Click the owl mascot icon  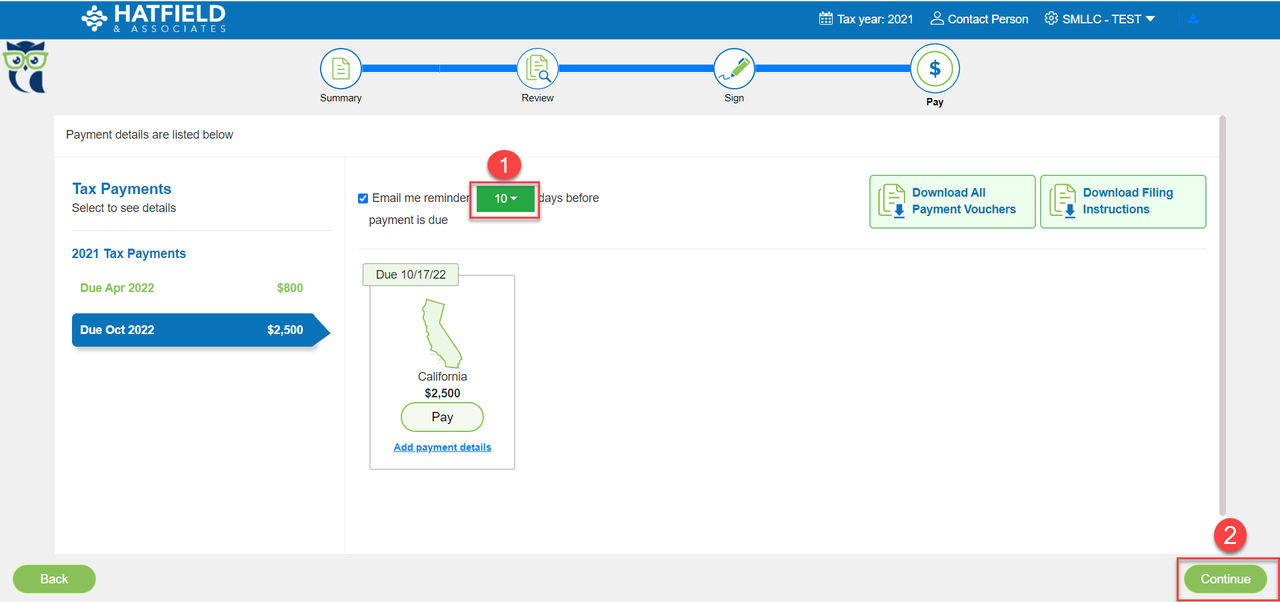25,66
